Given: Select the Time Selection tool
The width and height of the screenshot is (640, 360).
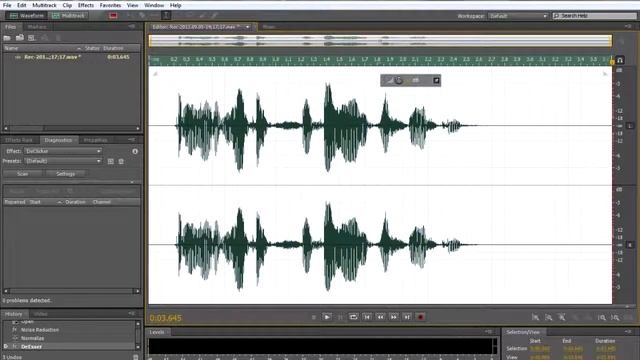Looking at the screenshot, I should pos(166,16).
